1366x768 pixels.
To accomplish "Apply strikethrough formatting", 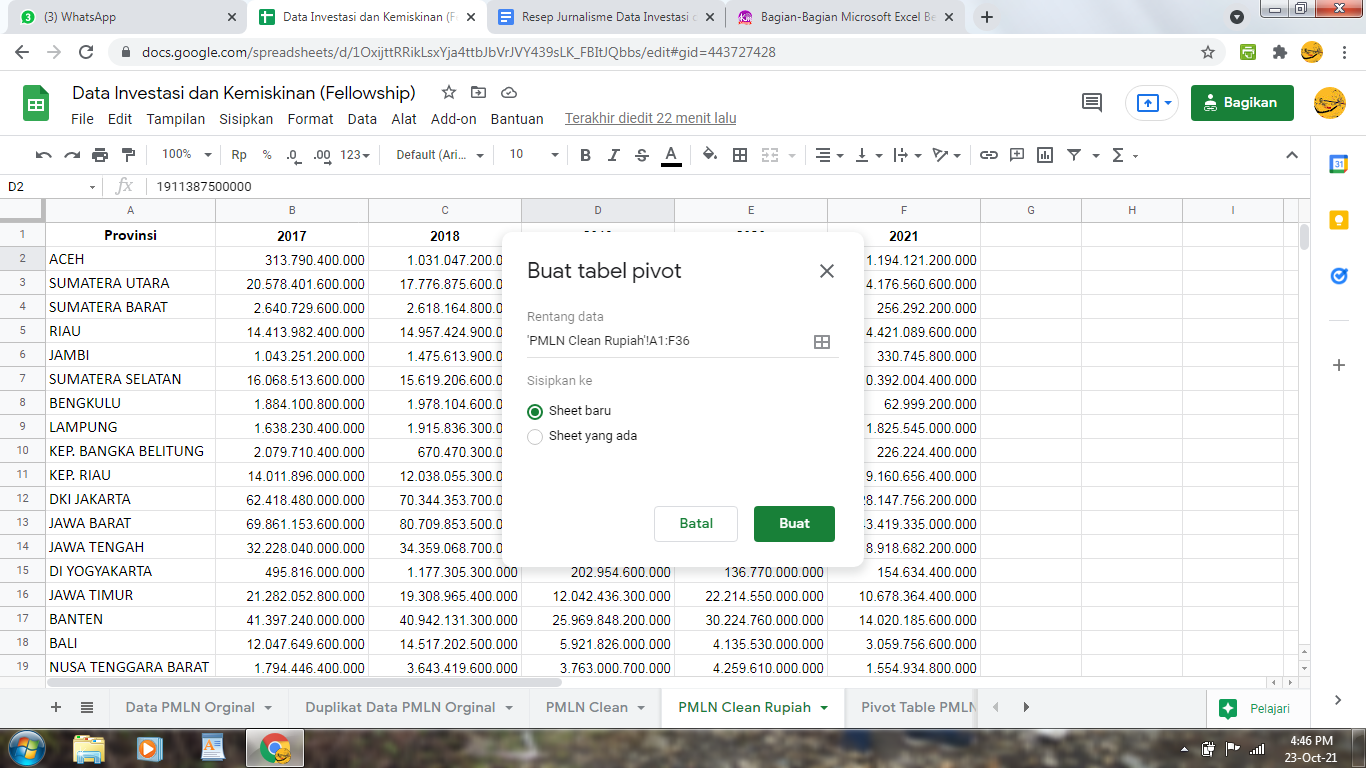I will tap(642, 155).
